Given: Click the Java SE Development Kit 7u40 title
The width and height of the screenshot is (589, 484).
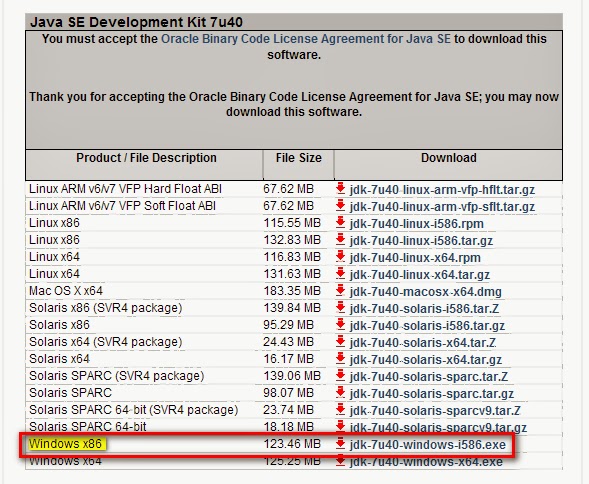Looking at the screenshot, I should [x=136, y=22].
